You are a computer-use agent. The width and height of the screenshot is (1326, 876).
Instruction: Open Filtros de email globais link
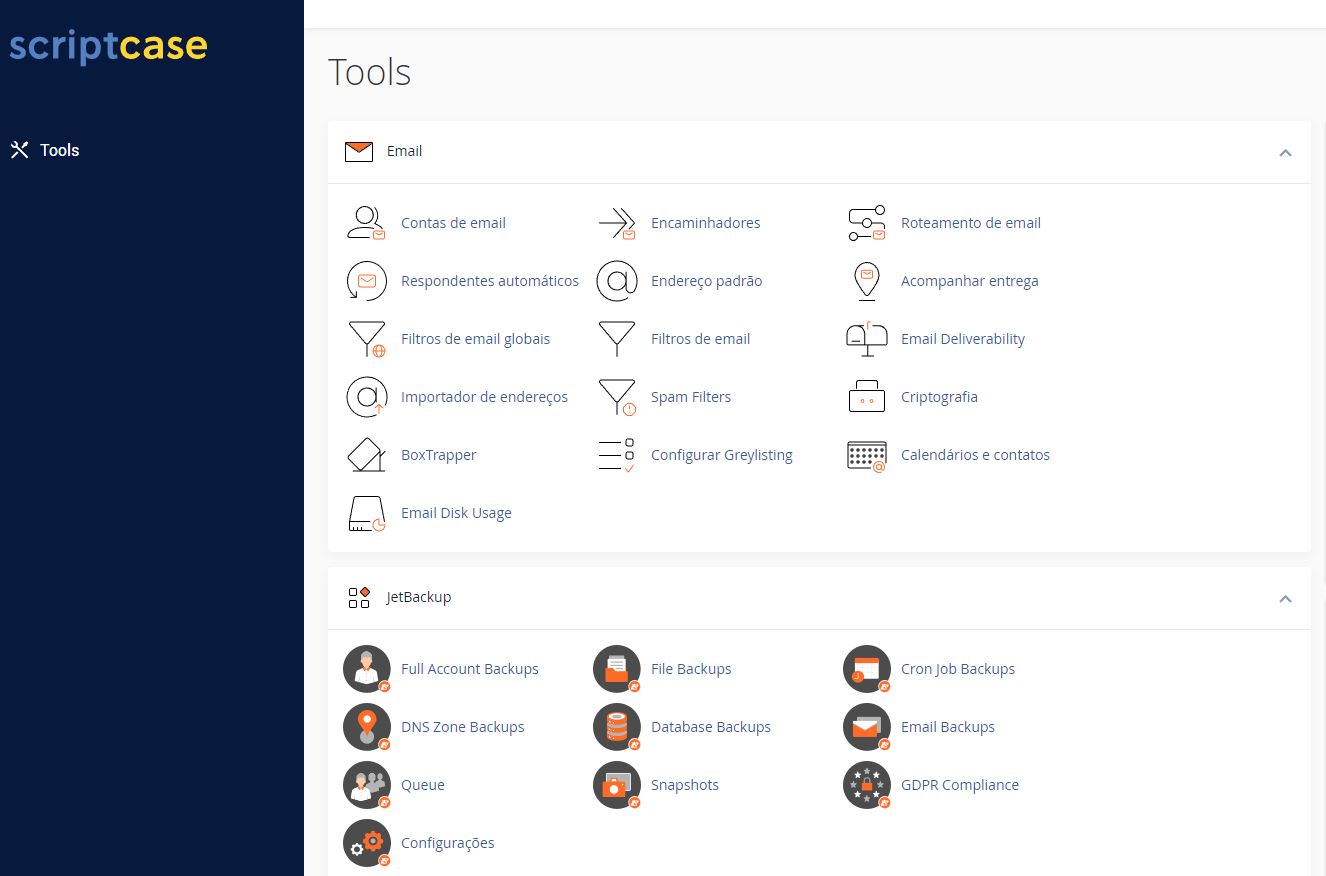tap(475, 339)
